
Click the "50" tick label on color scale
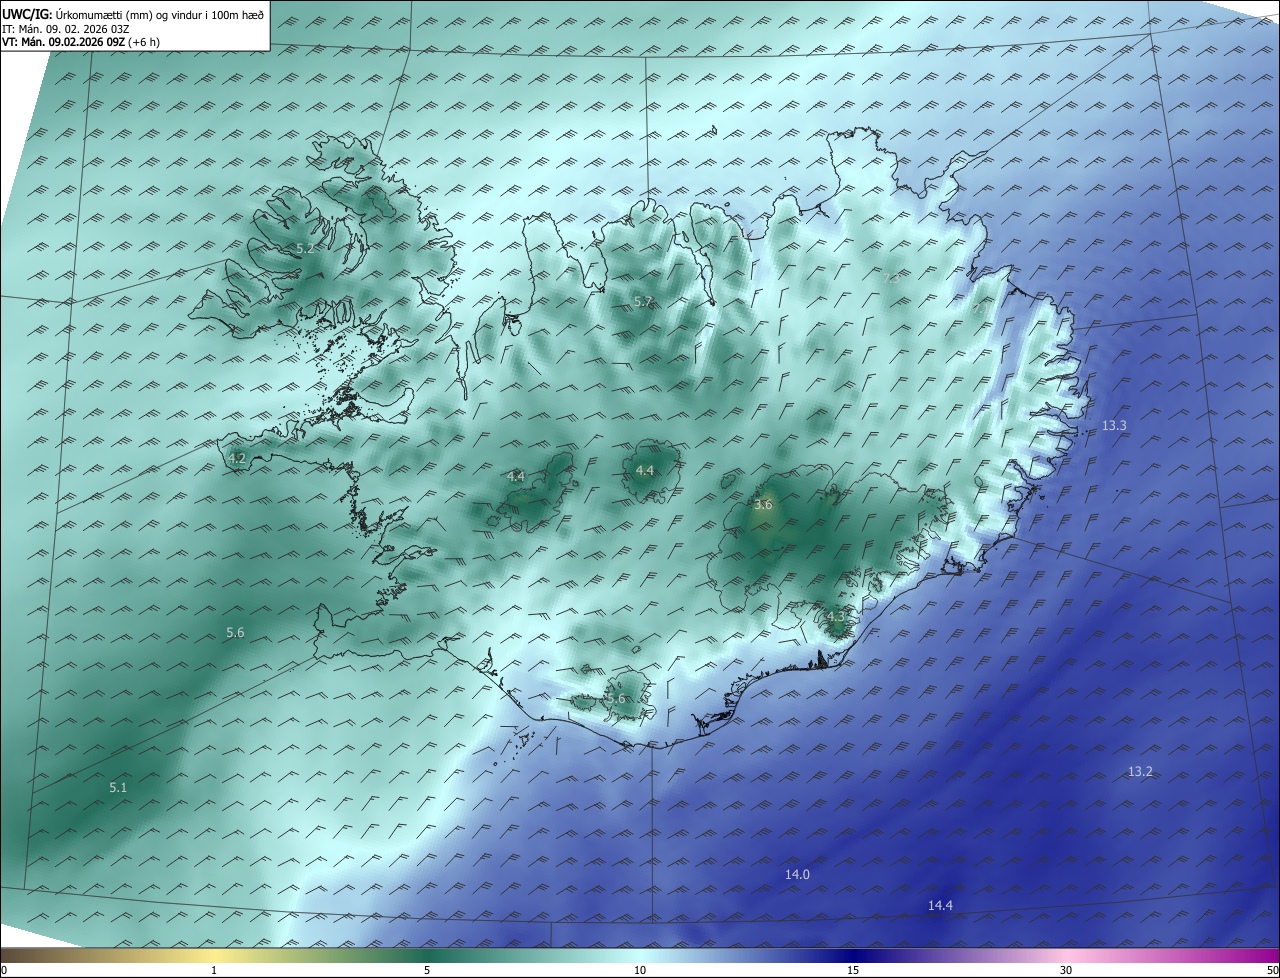pos(1272,970)
